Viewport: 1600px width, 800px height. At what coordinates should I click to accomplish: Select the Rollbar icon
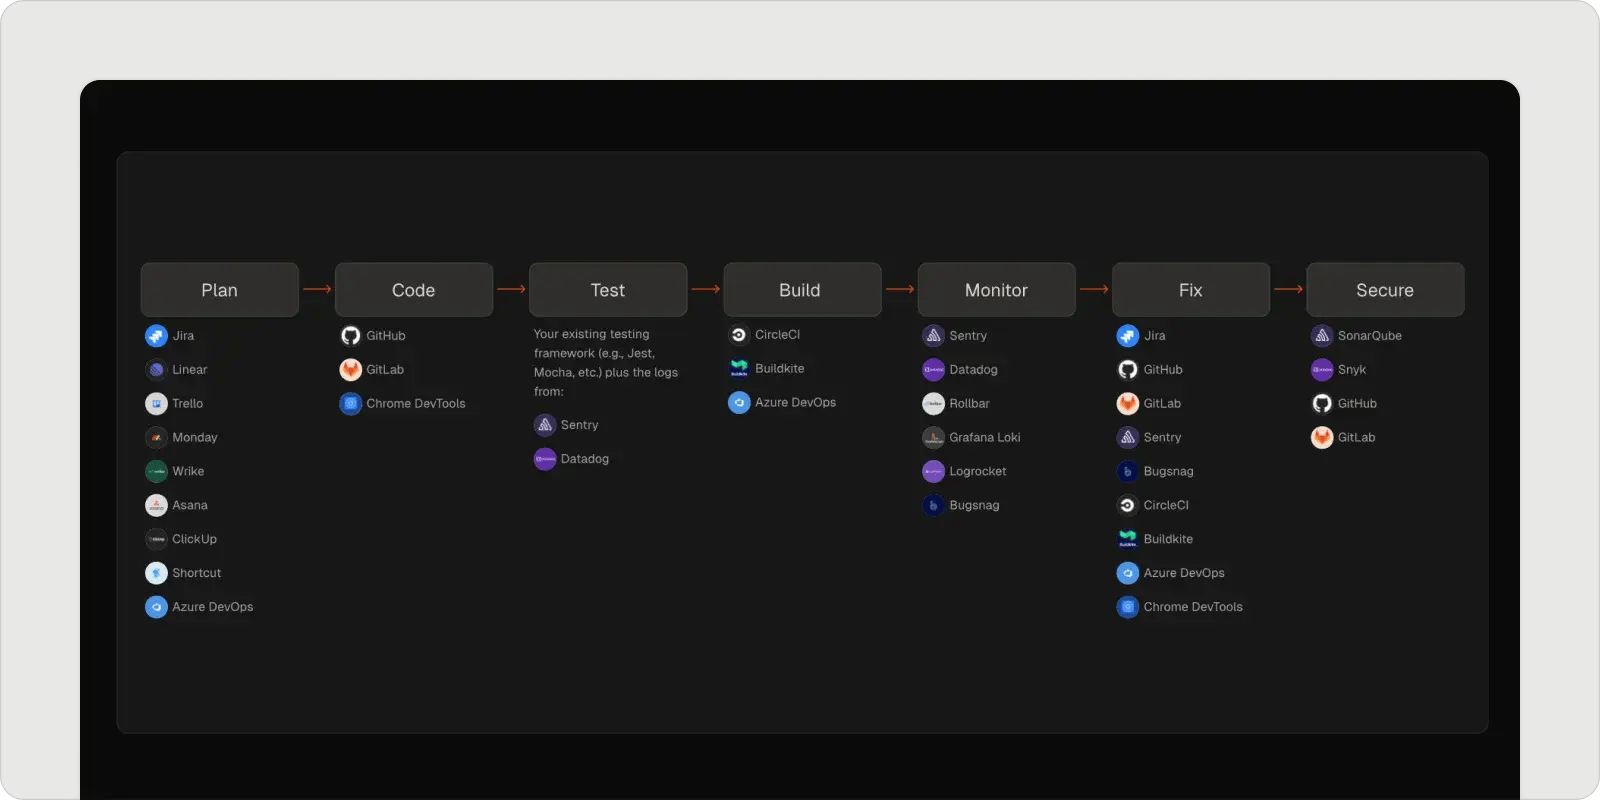933,404
